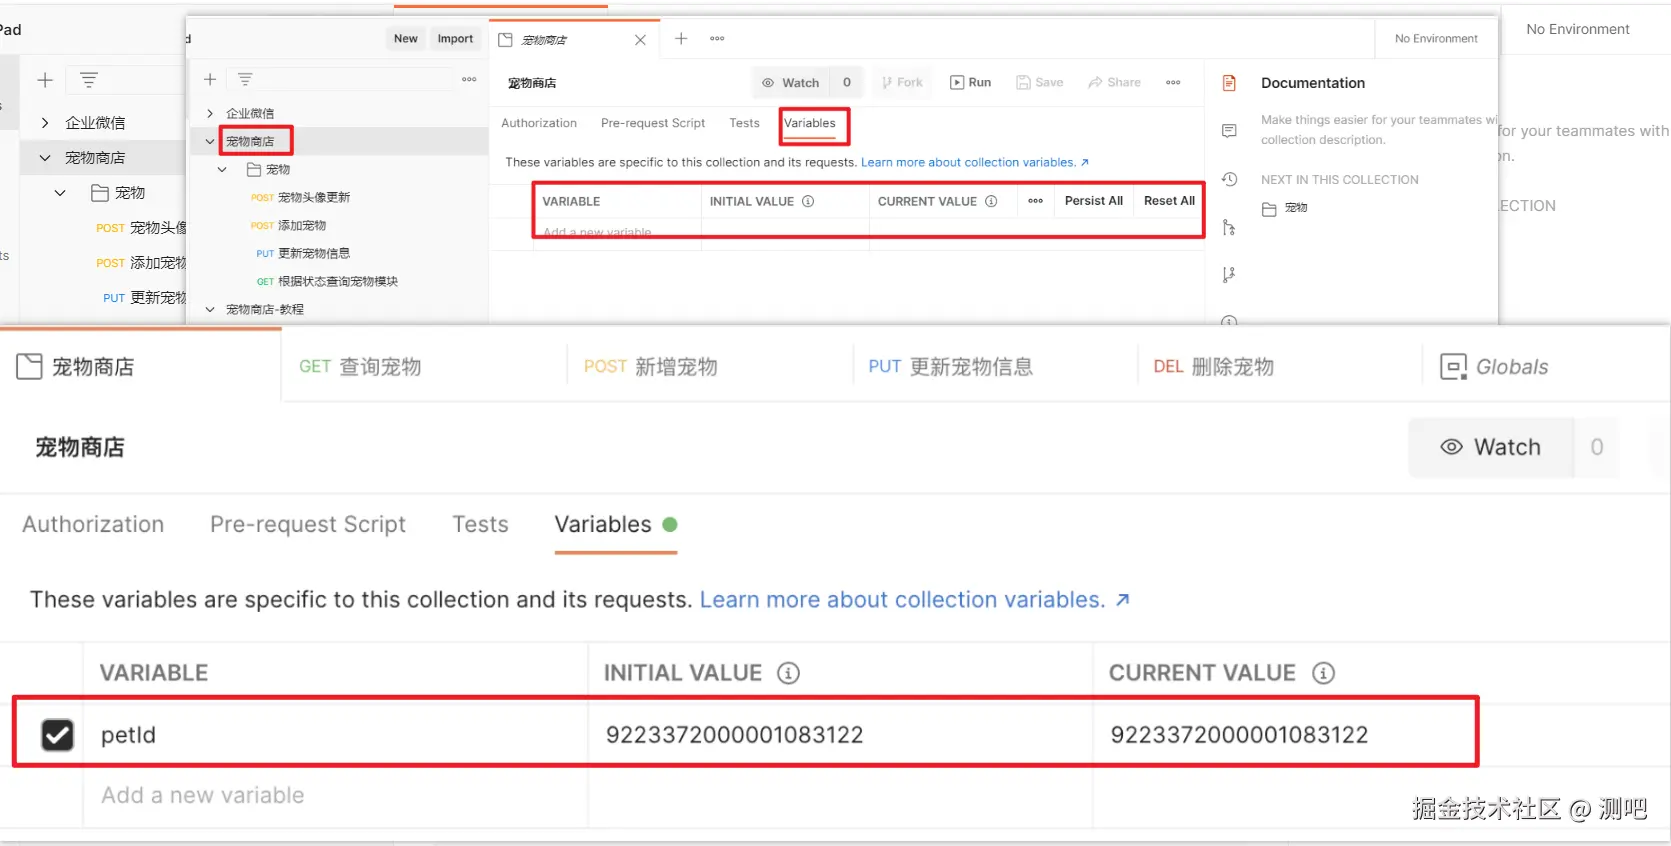Open a new tab with the plus icon
Screen dimensions: 1671x846
681,39
